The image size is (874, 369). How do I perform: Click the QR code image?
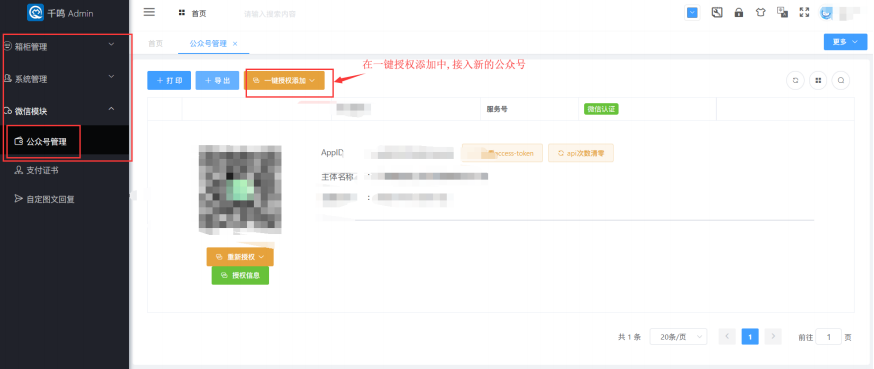point(240,189)
